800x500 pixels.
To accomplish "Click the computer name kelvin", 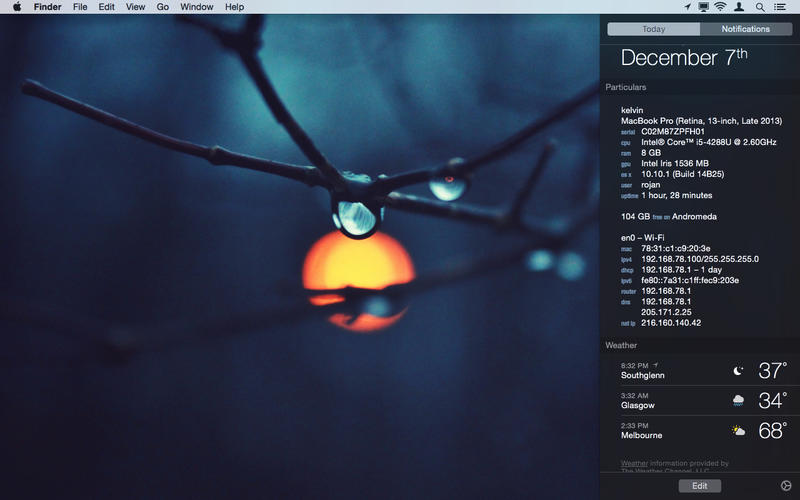I will [x=632, y=110].
